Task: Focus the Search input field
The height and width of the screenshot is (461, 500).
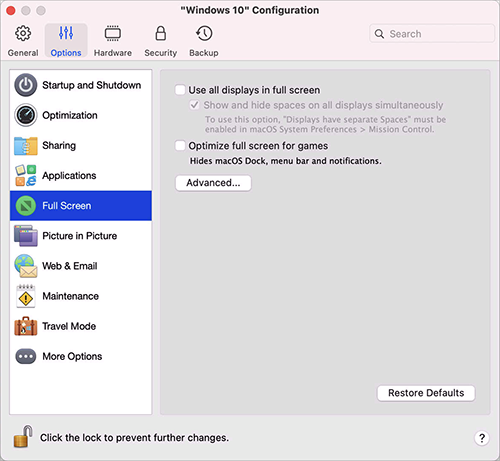Action: click(x=432, y=34)
